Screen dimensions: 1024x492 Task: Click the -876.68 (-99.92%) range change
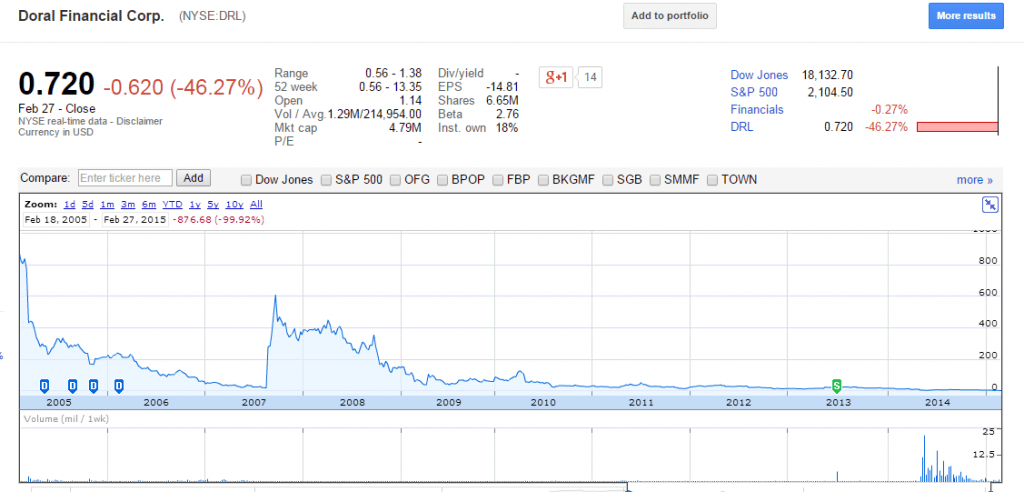coord(219,220)
